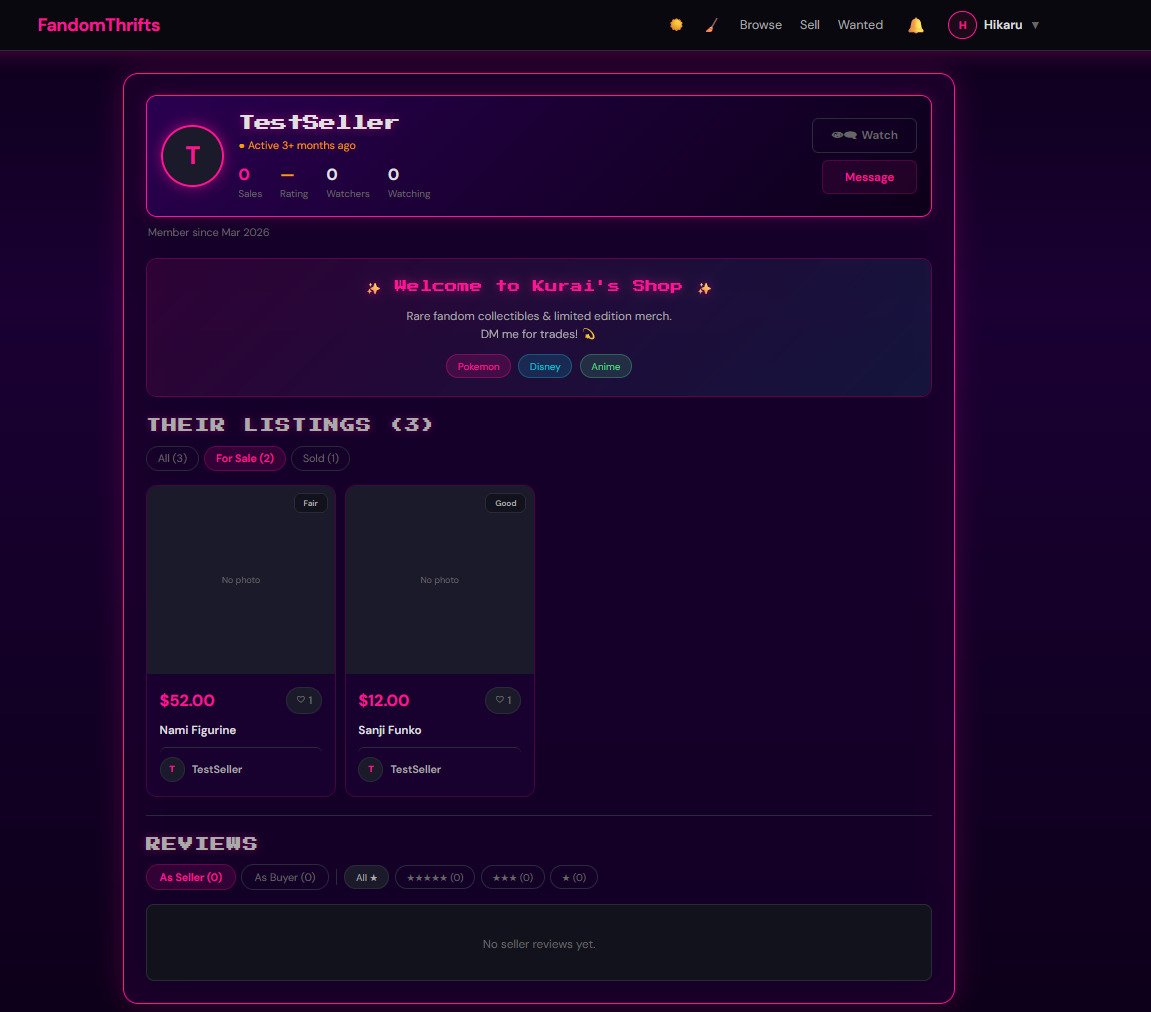This screenshot has width=1151, height=1012.
Task: Click the $52.00 price
Action: 187,700
